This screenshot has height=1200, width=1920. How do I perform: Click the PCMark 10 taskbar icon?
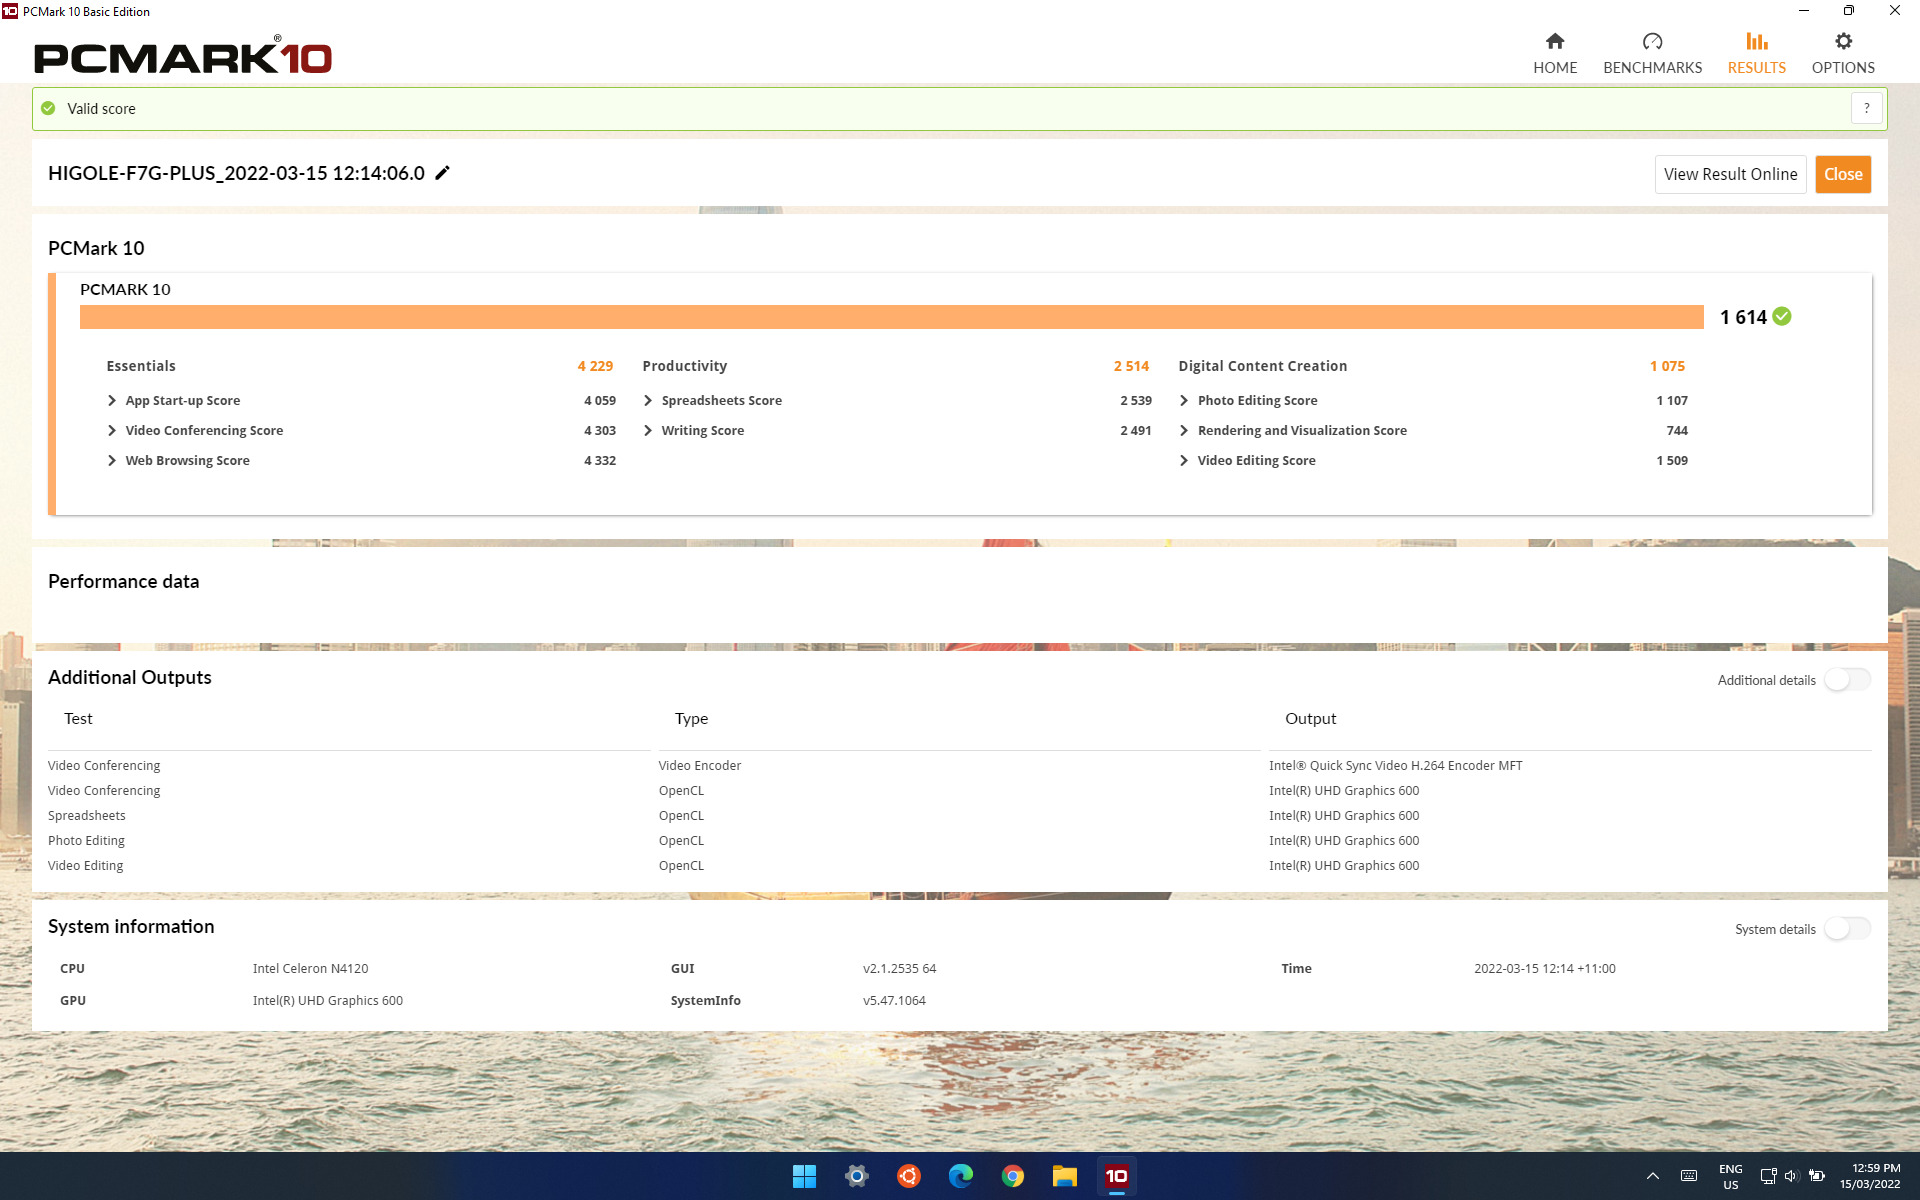[1117, 1176]
